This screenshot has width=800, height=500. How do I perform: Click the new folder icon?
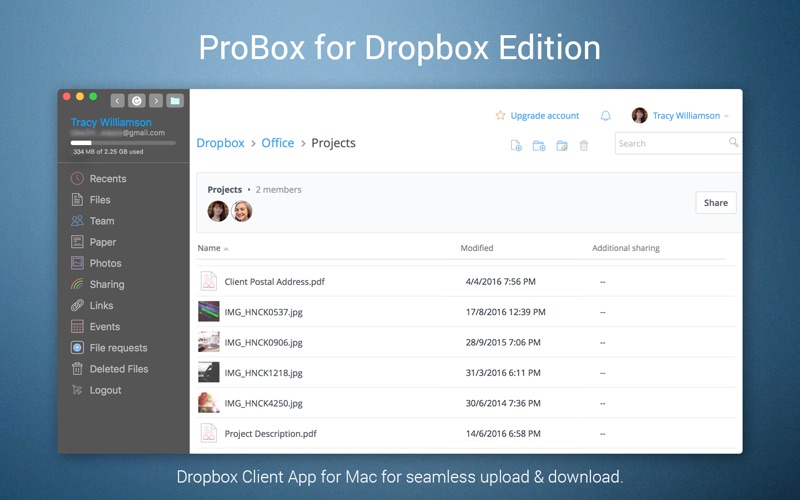(539, 145)
